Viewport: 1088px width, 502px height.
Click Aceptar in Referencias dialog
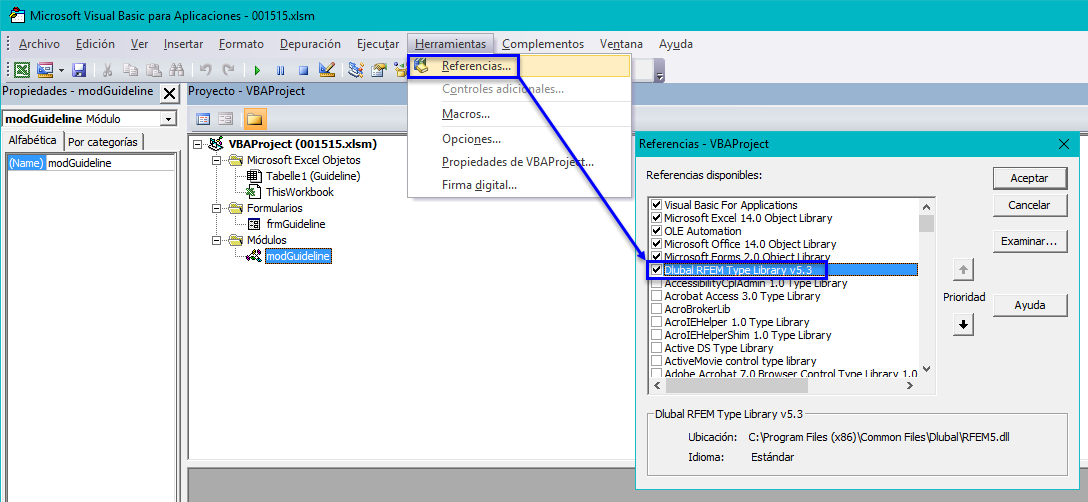click(1029, 178)
